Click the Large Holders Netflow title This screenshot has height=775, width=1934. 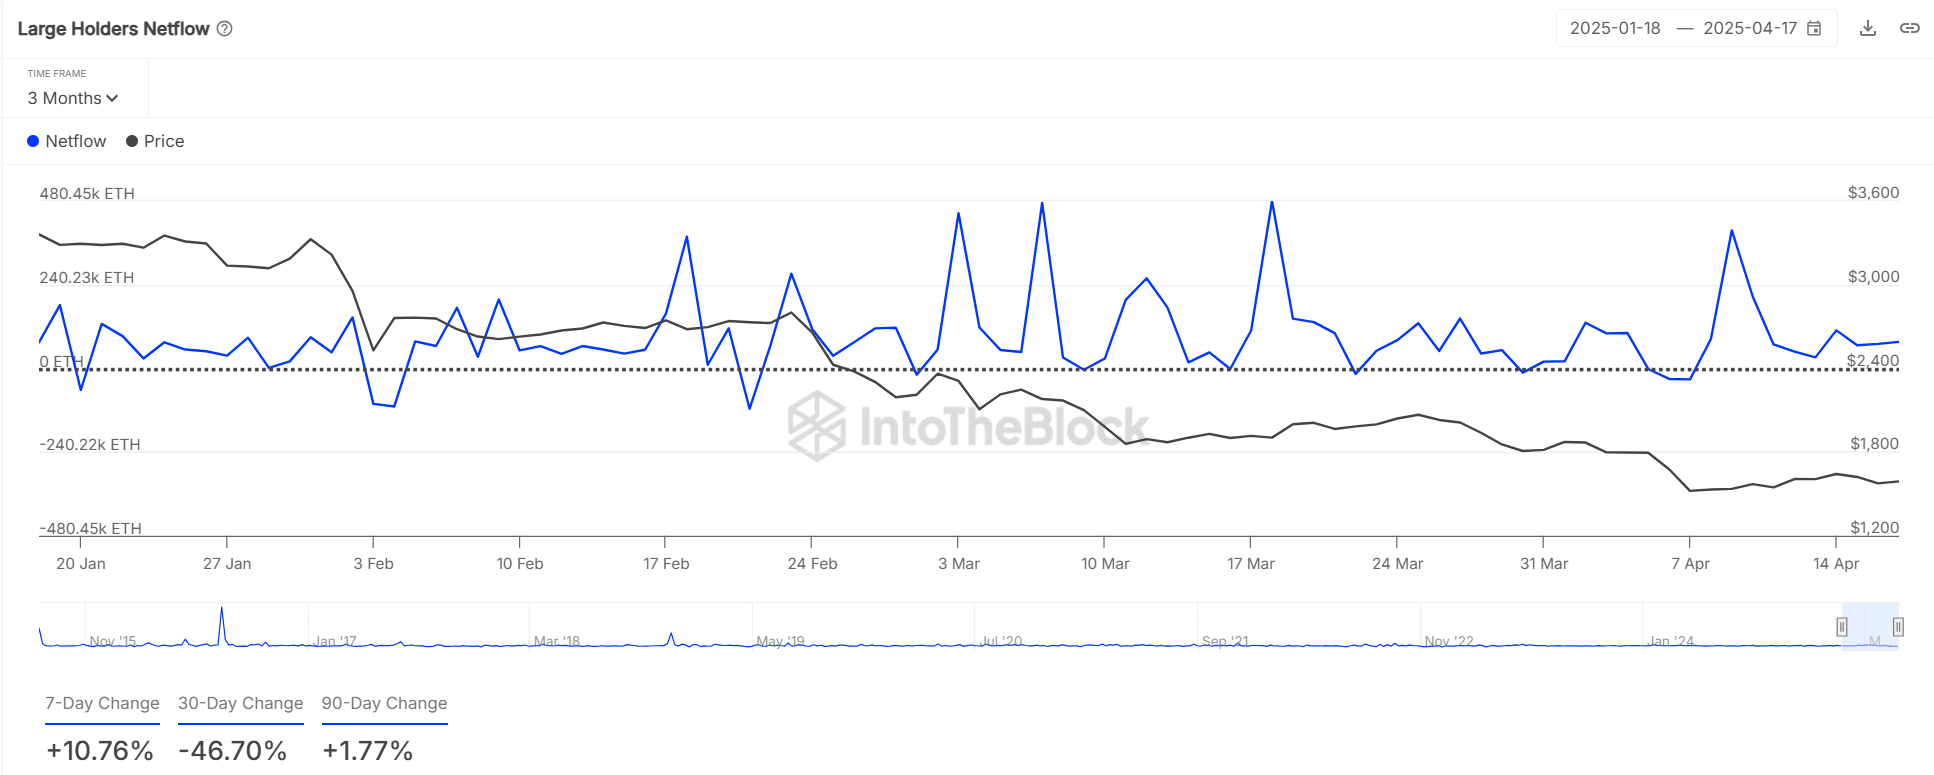click(x=113, y=29)
